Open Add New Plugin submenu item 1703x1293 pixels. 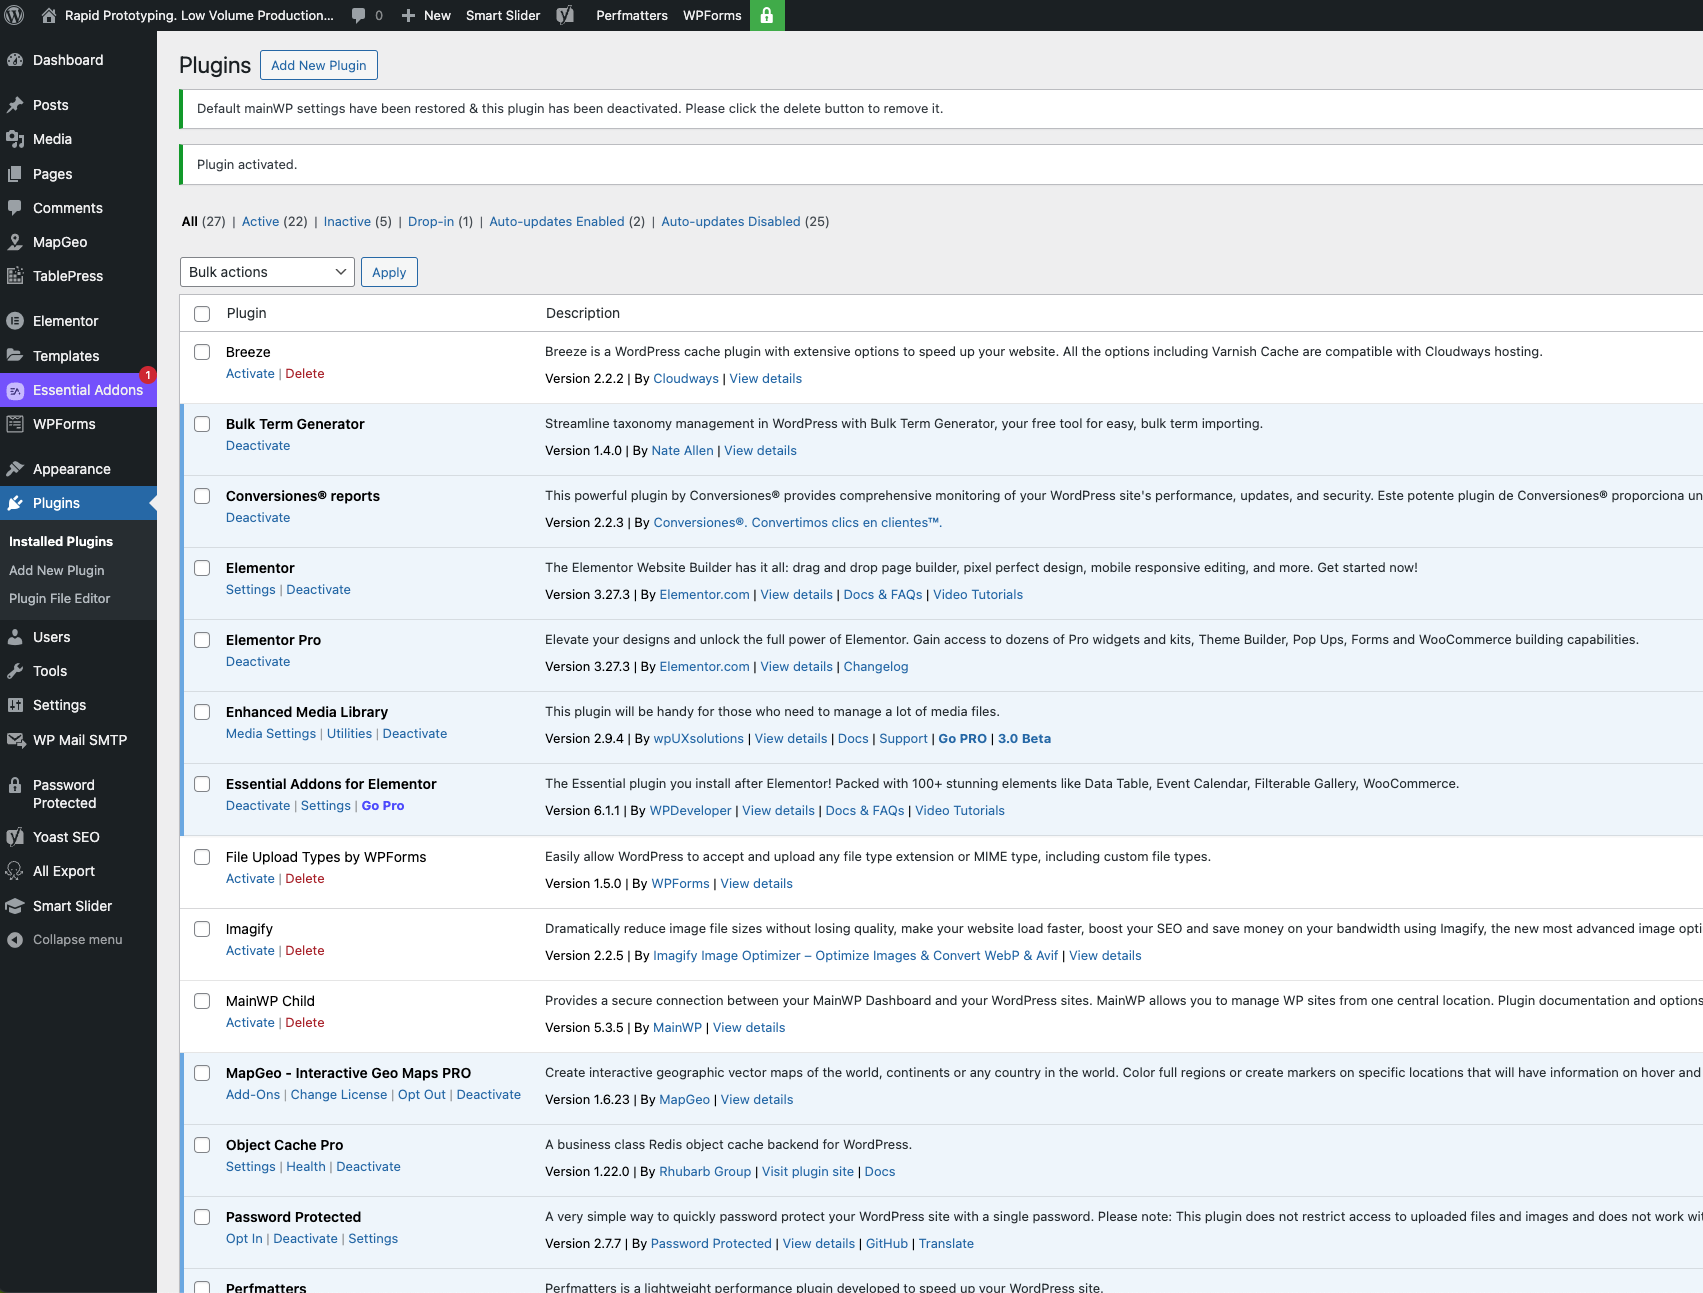pyautogui.click(x=57, y=570)
